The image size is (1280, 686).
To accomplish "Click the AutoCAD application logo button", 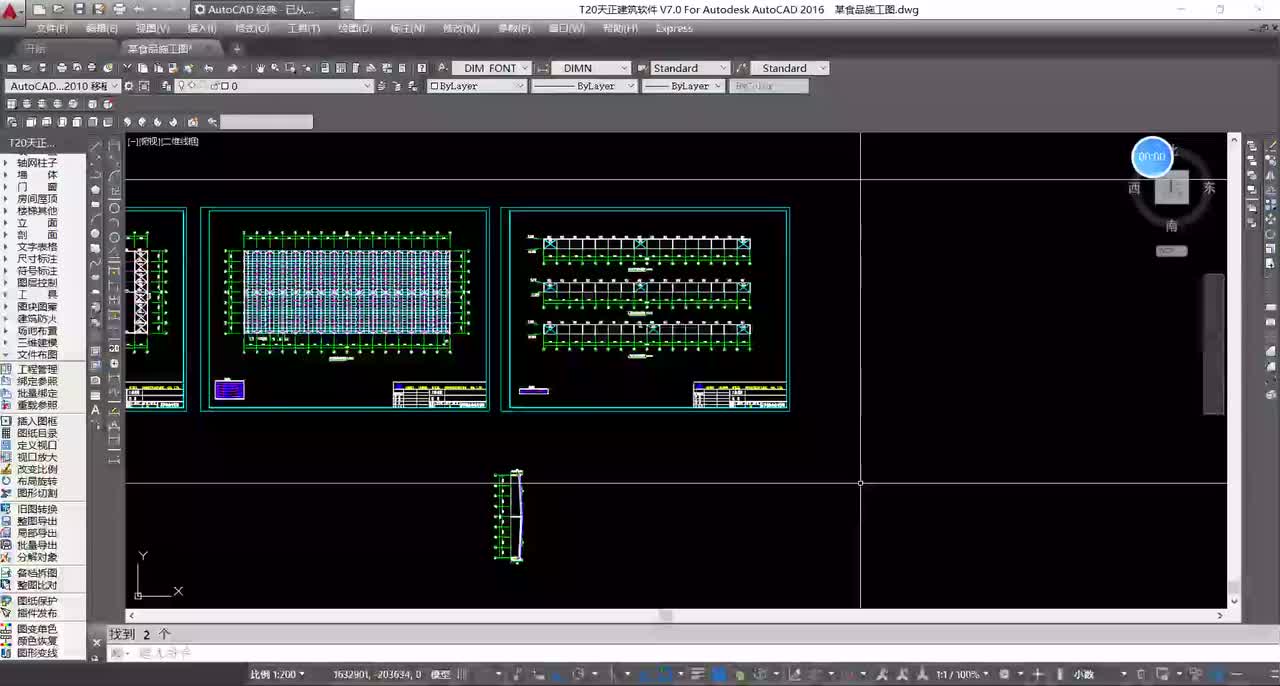I will click(x=12, y=11).
